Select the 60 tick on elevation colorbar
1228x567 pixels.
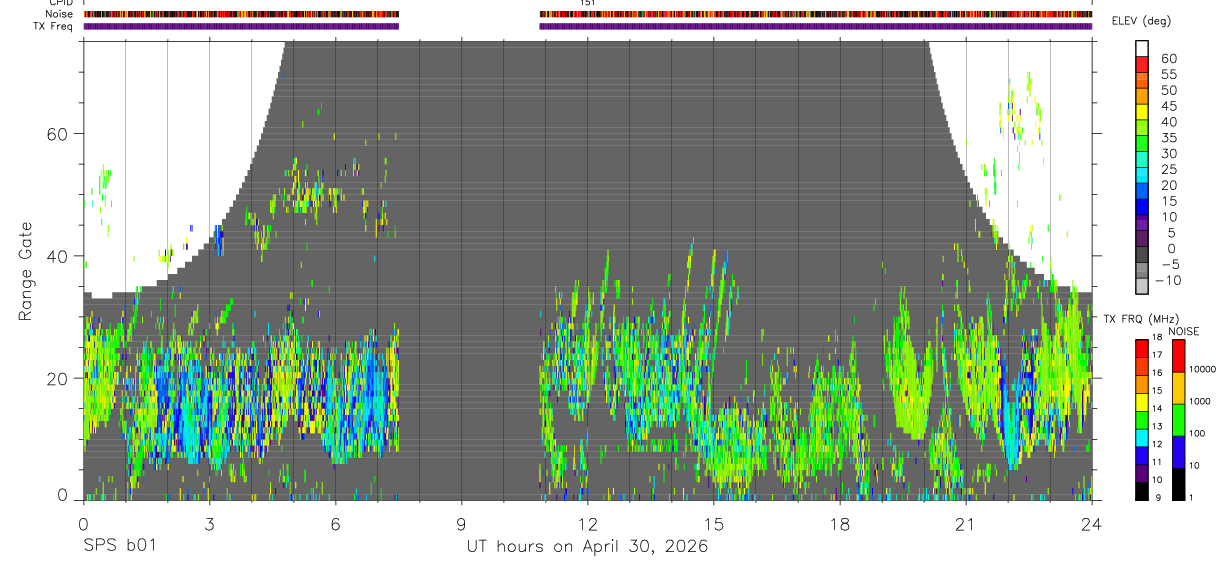click(1168, 59)
